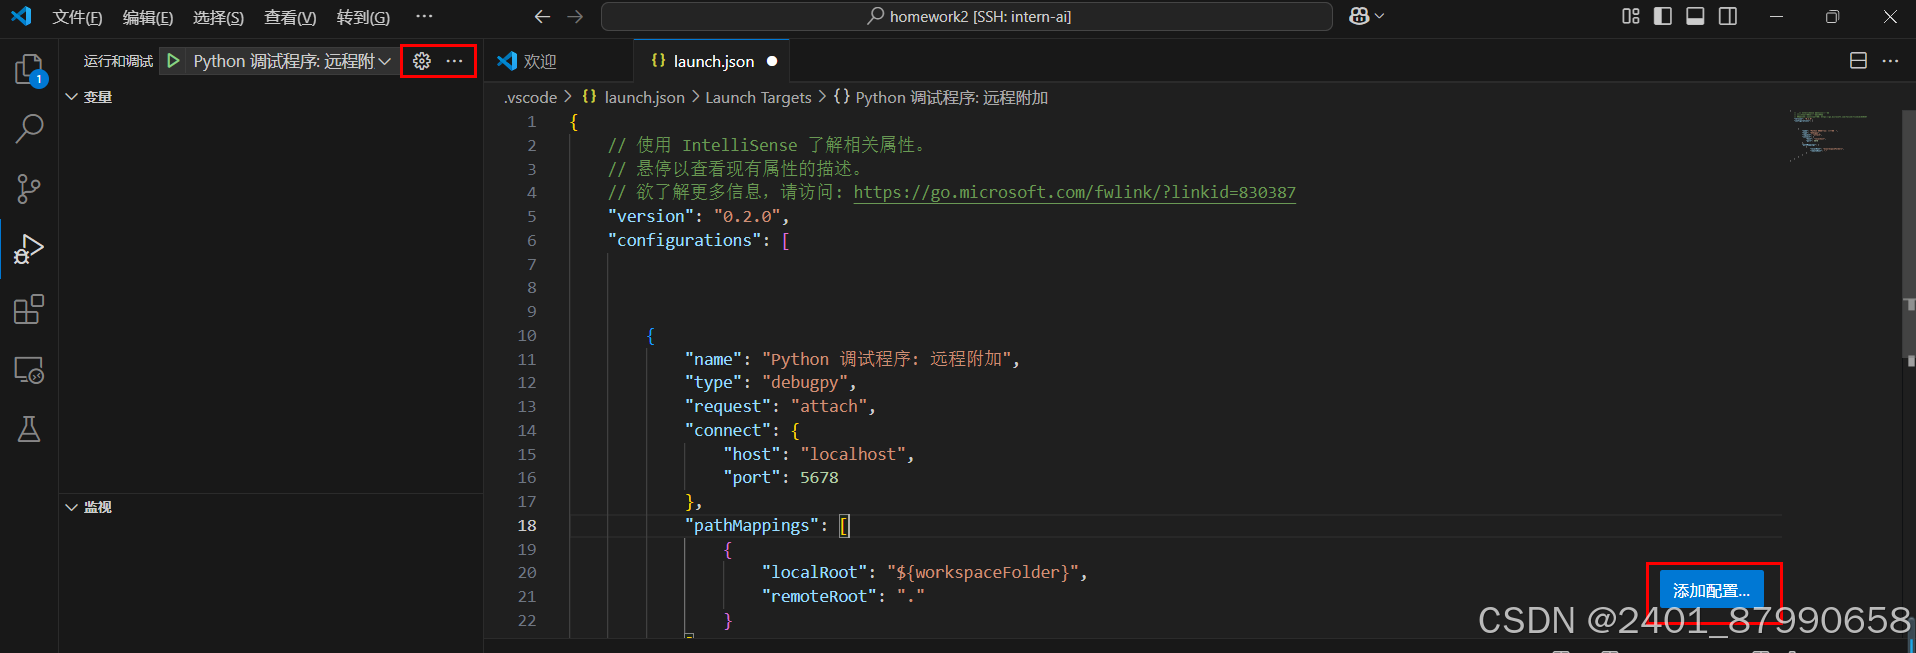
Task: Close launch.json via unsaved dot
Action: [x=772, y=61]
